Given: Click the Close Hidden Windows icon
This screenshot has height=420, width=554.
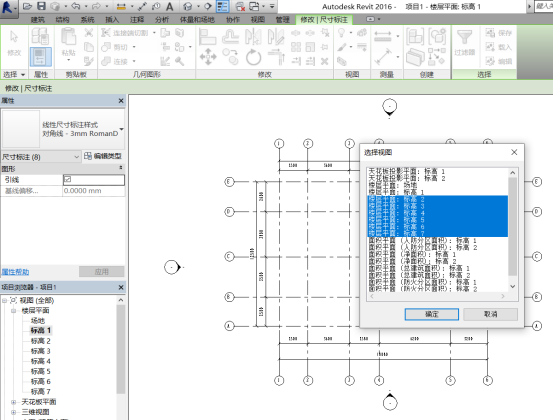Looking at the screenshot, I should pos(240,6).
